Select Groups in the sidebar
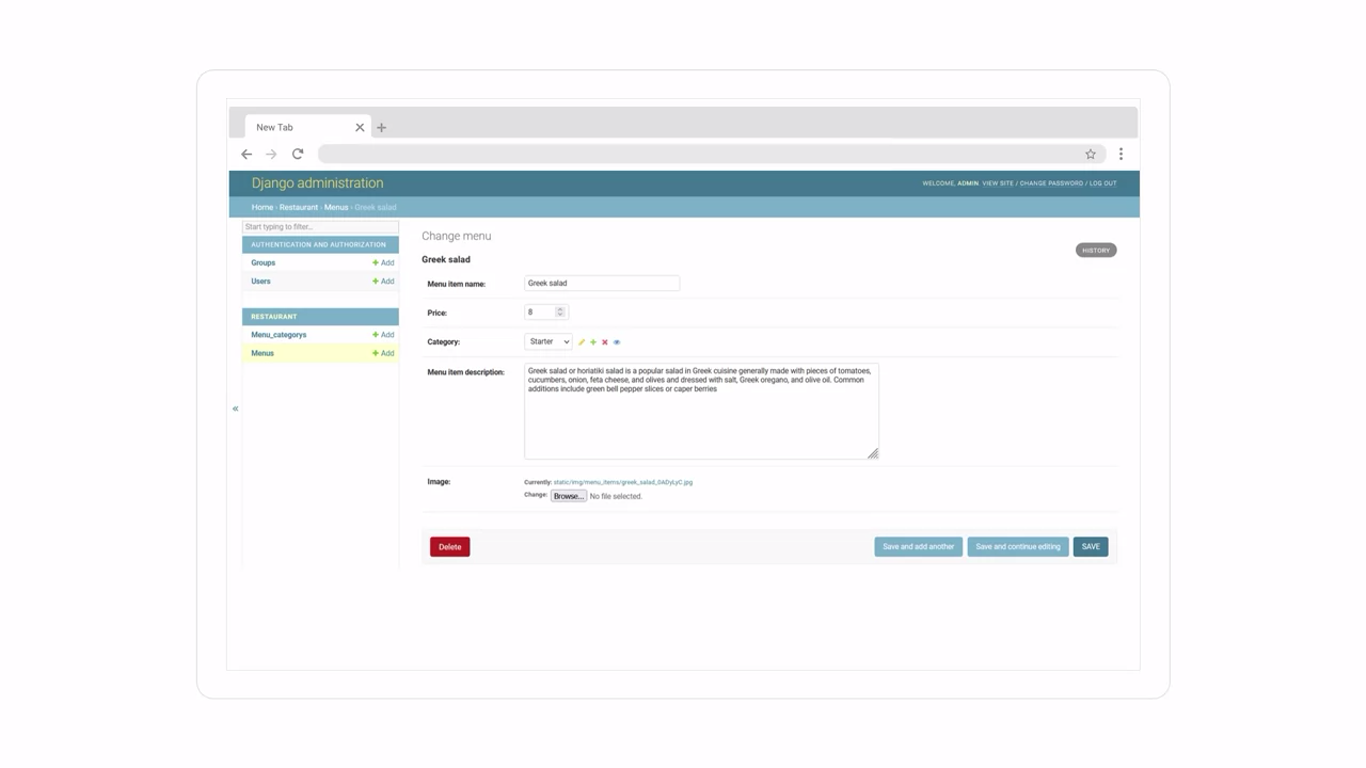The height and width of the screenshot is (768, 1366). 263,263
